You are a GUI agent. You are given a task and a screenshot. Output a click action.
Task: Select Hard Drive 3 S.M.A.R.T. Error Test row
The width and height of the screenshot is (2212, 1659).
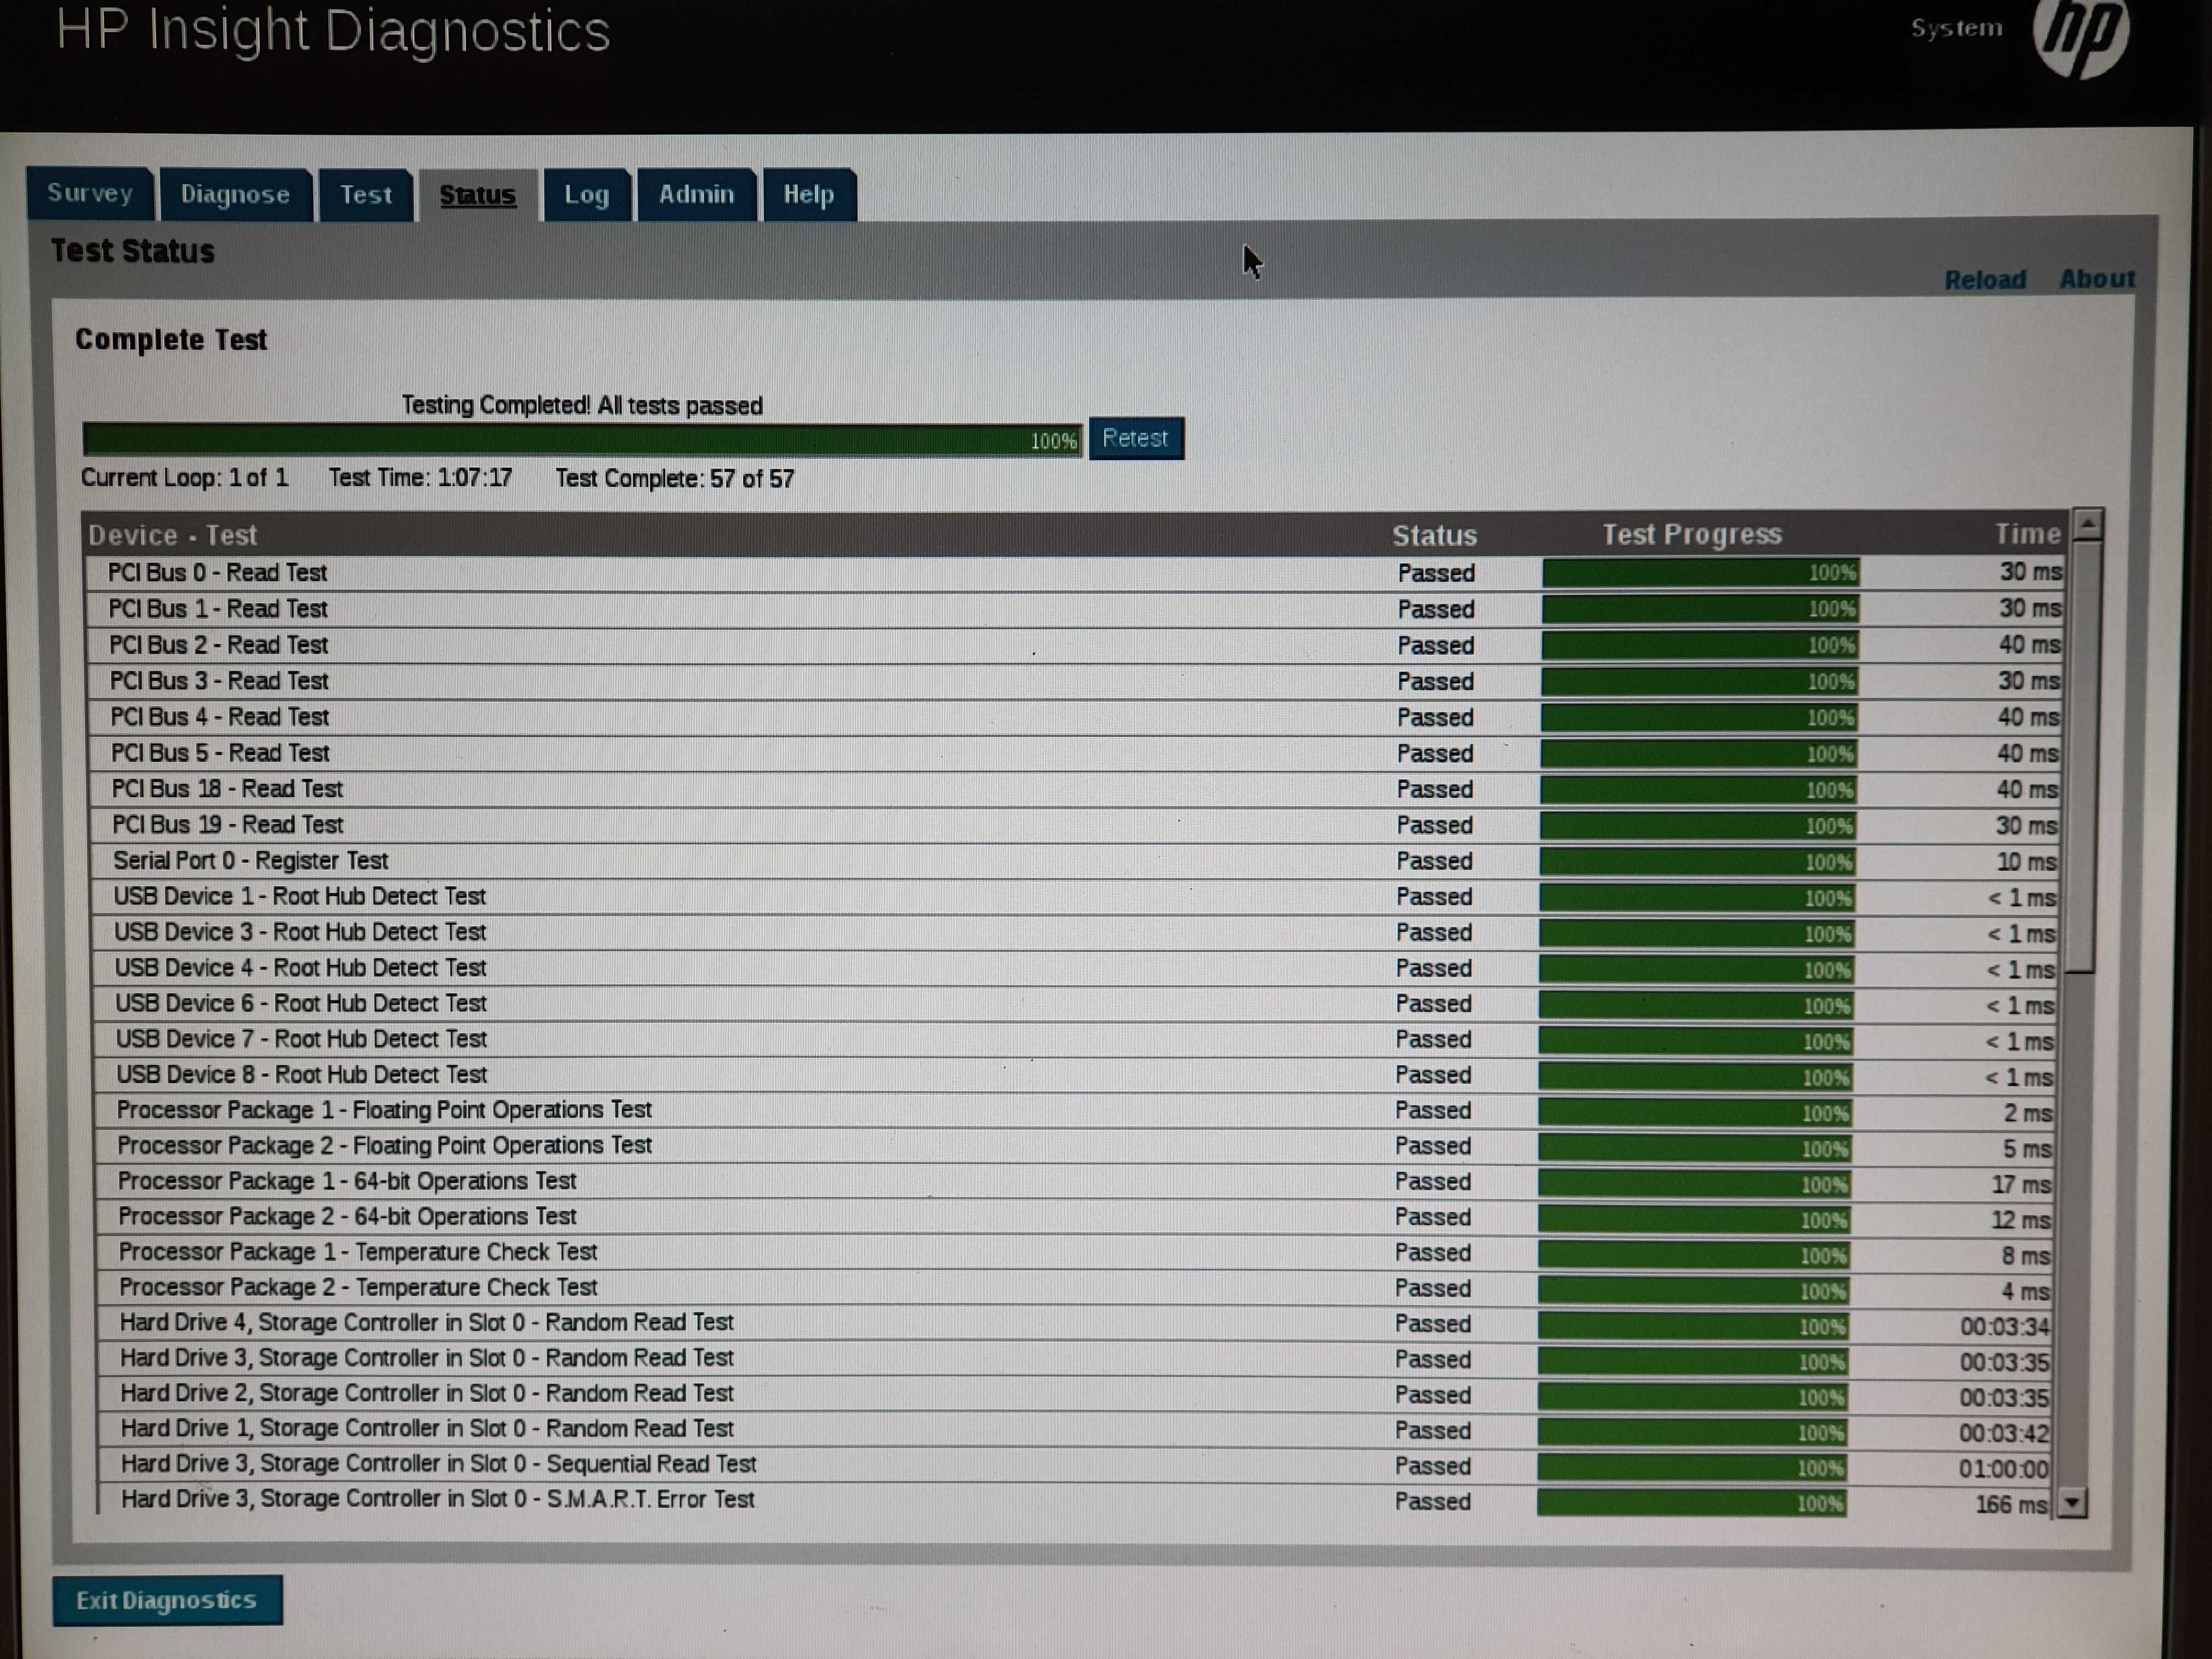(1075, 1501)
